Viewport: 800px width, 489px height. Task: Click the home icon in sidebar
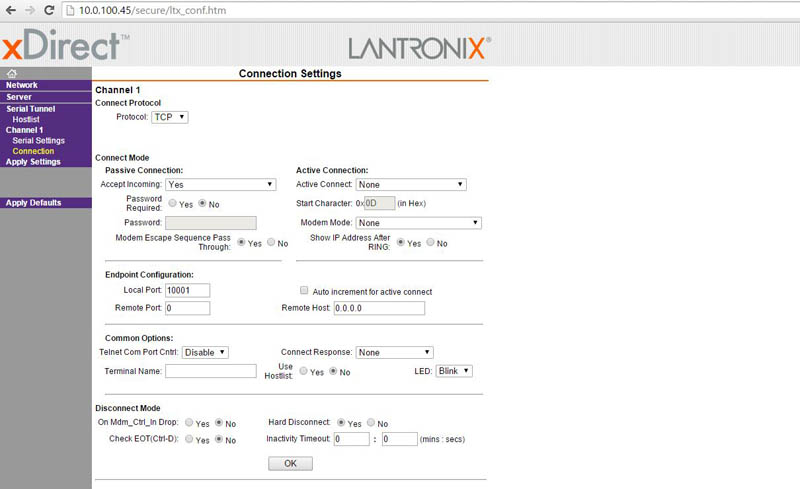[11, 74]
